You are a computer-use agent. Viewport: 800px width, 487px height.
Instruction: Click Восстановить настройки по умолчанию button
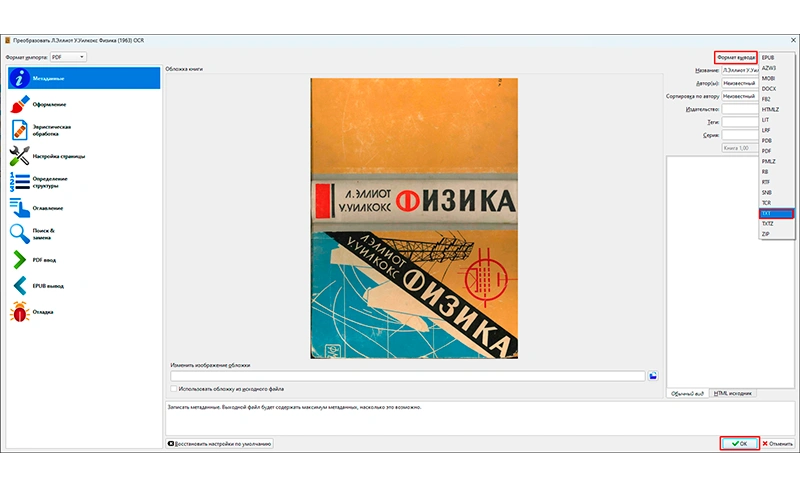coord(219,444)
